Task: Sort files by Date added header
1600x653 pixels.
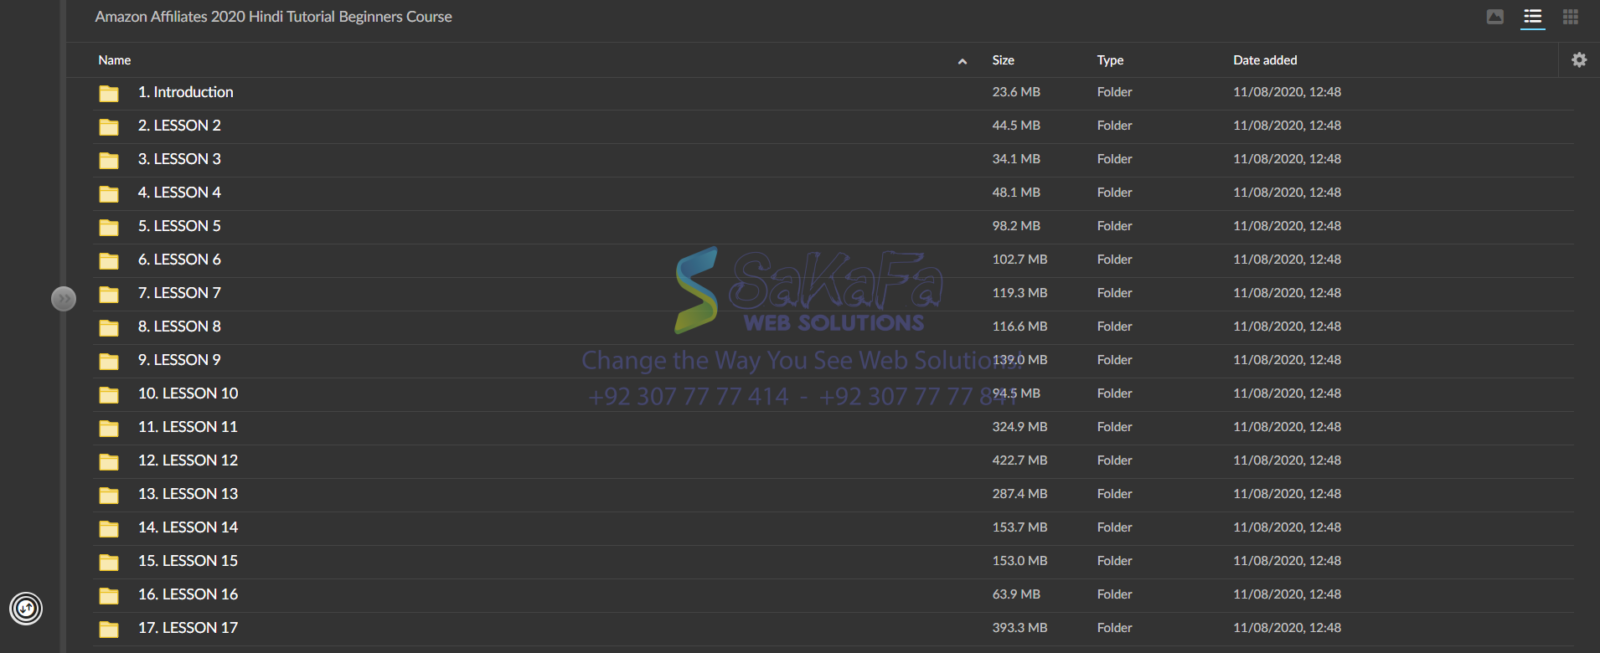Action: pyautogui.click(x=1265, y=60)
